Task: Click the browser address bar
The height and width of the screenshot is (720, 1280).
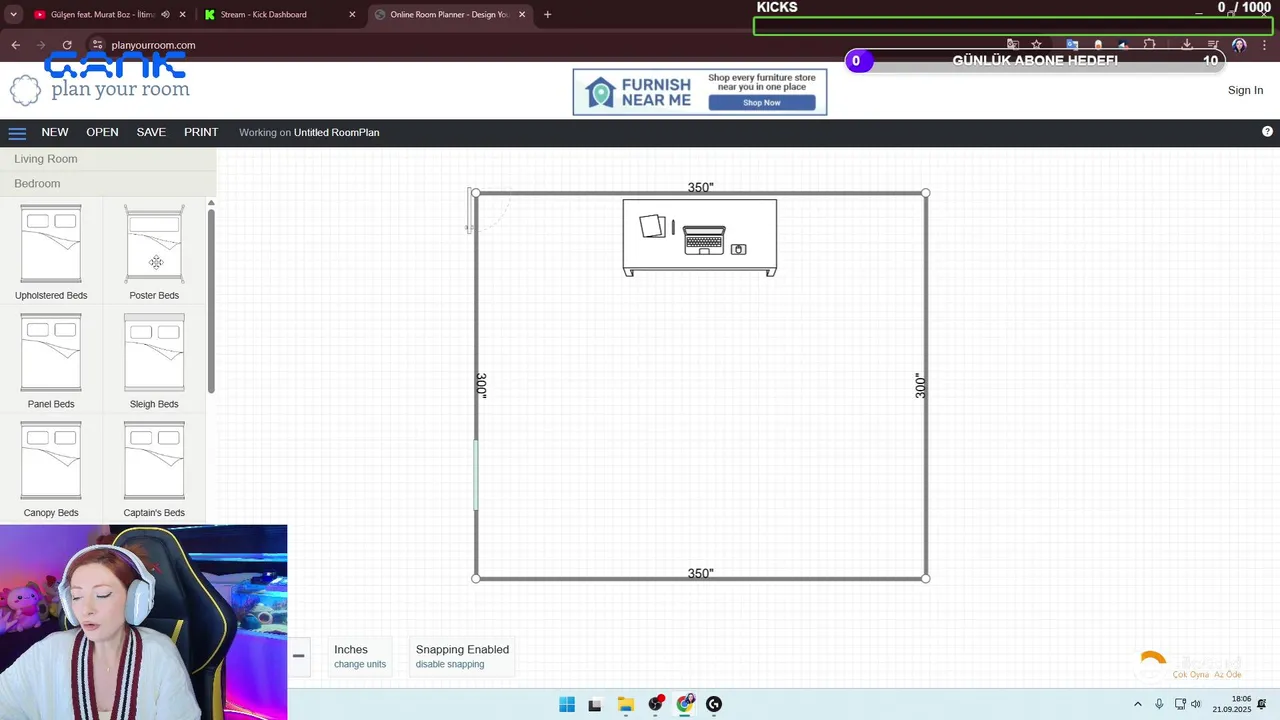Action: point(550,45)
